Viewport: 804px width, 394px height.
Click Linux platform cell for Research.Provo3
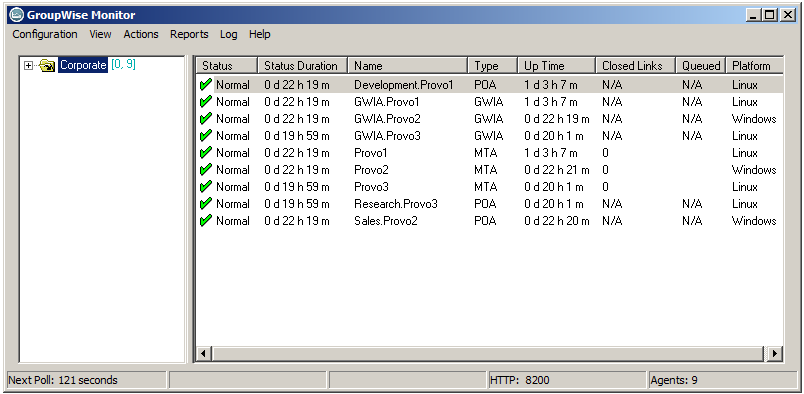click(x=745, y=204)
